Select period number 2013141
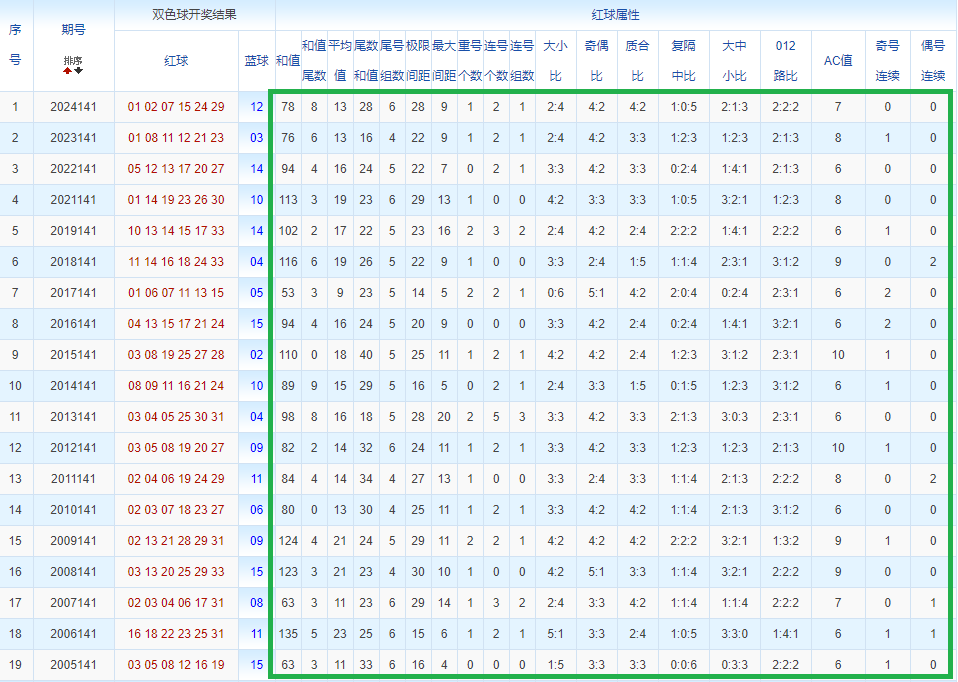This screenshot has width=958, height=682. [x=73, y=416]
